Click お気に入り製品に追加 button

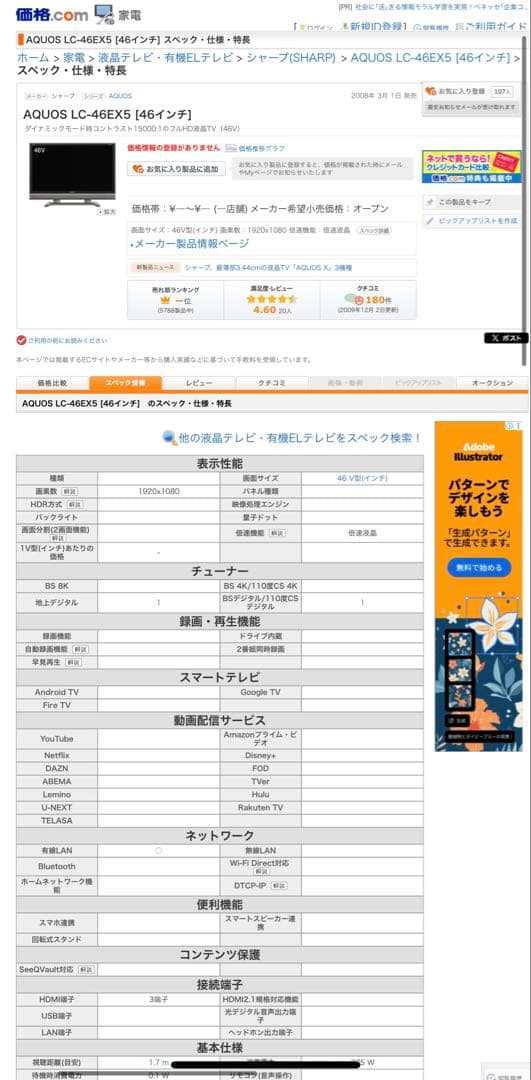tap(176, 169)
